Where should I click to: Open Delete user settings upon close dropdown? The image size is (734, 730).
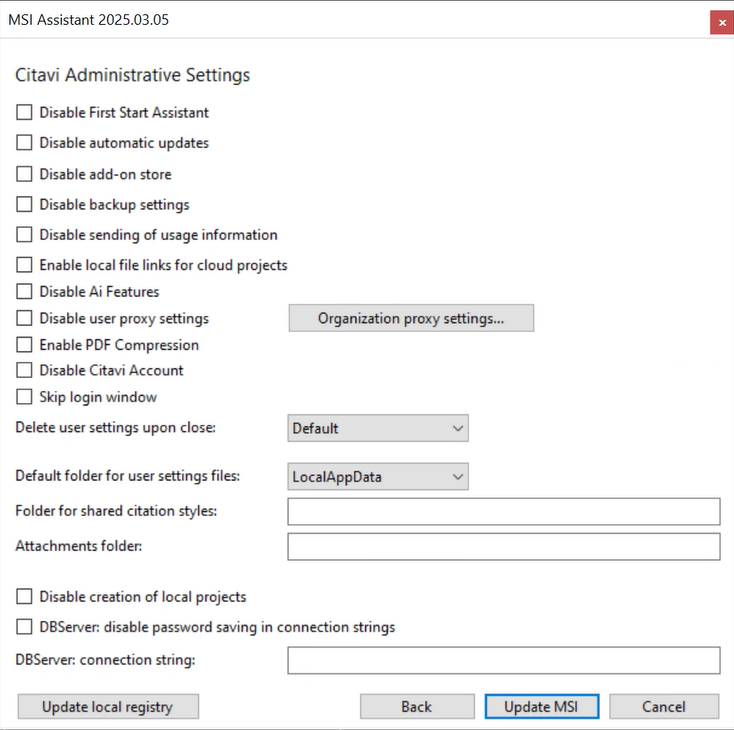(x=378, y=428)
